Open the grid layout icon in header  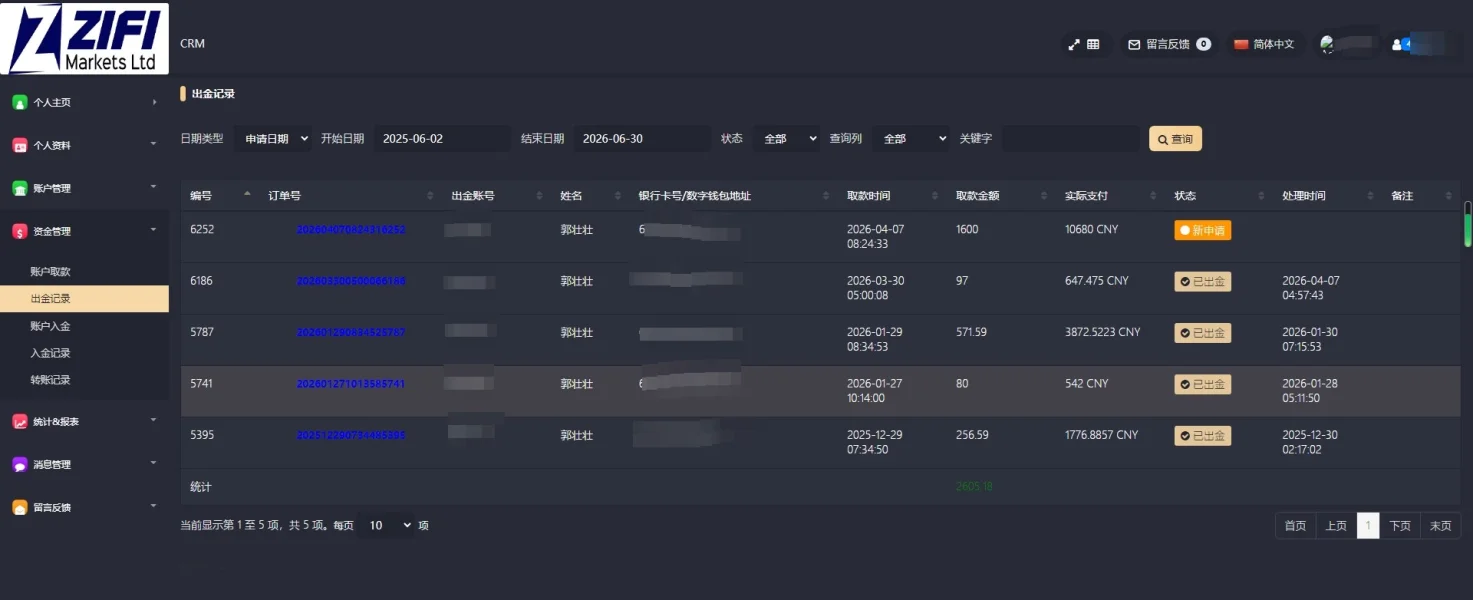point(1093,44)
